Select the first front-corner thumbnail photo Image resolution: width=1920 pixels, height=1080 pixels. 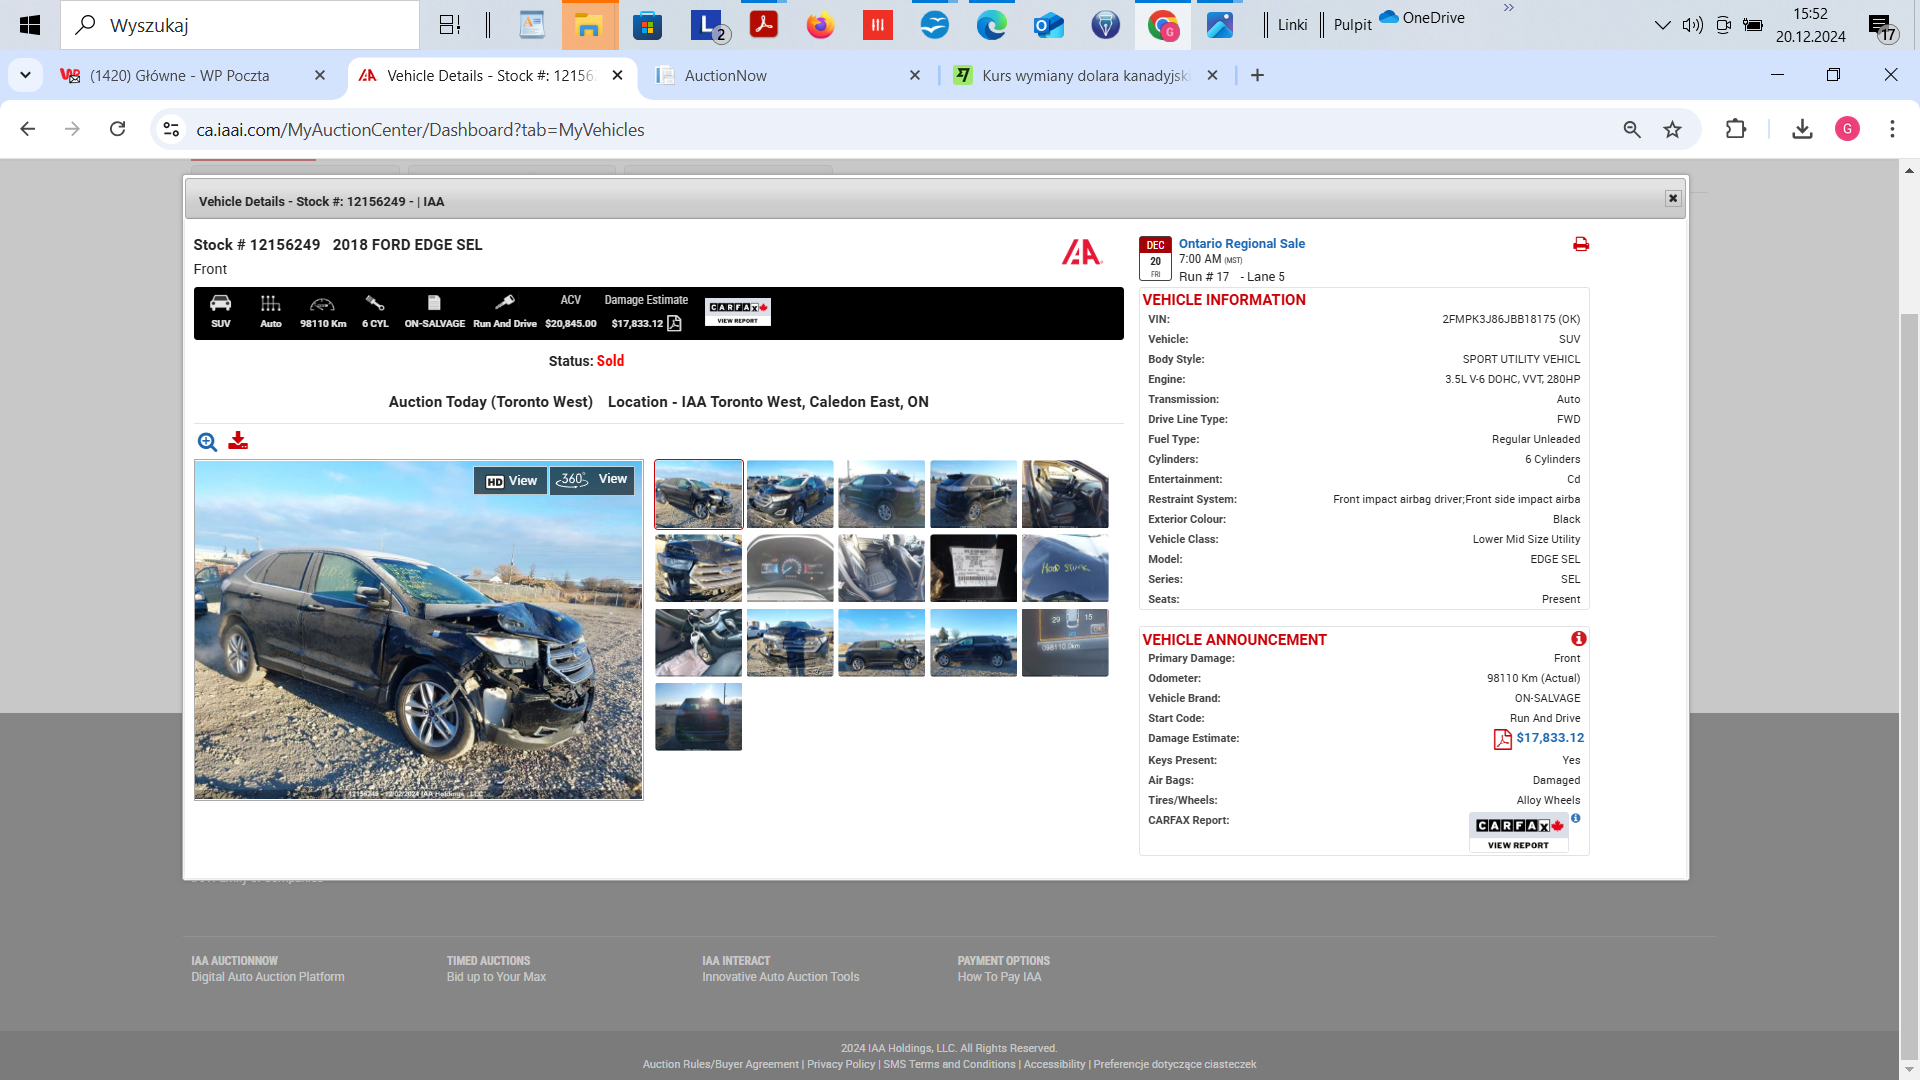coord(699,494)
